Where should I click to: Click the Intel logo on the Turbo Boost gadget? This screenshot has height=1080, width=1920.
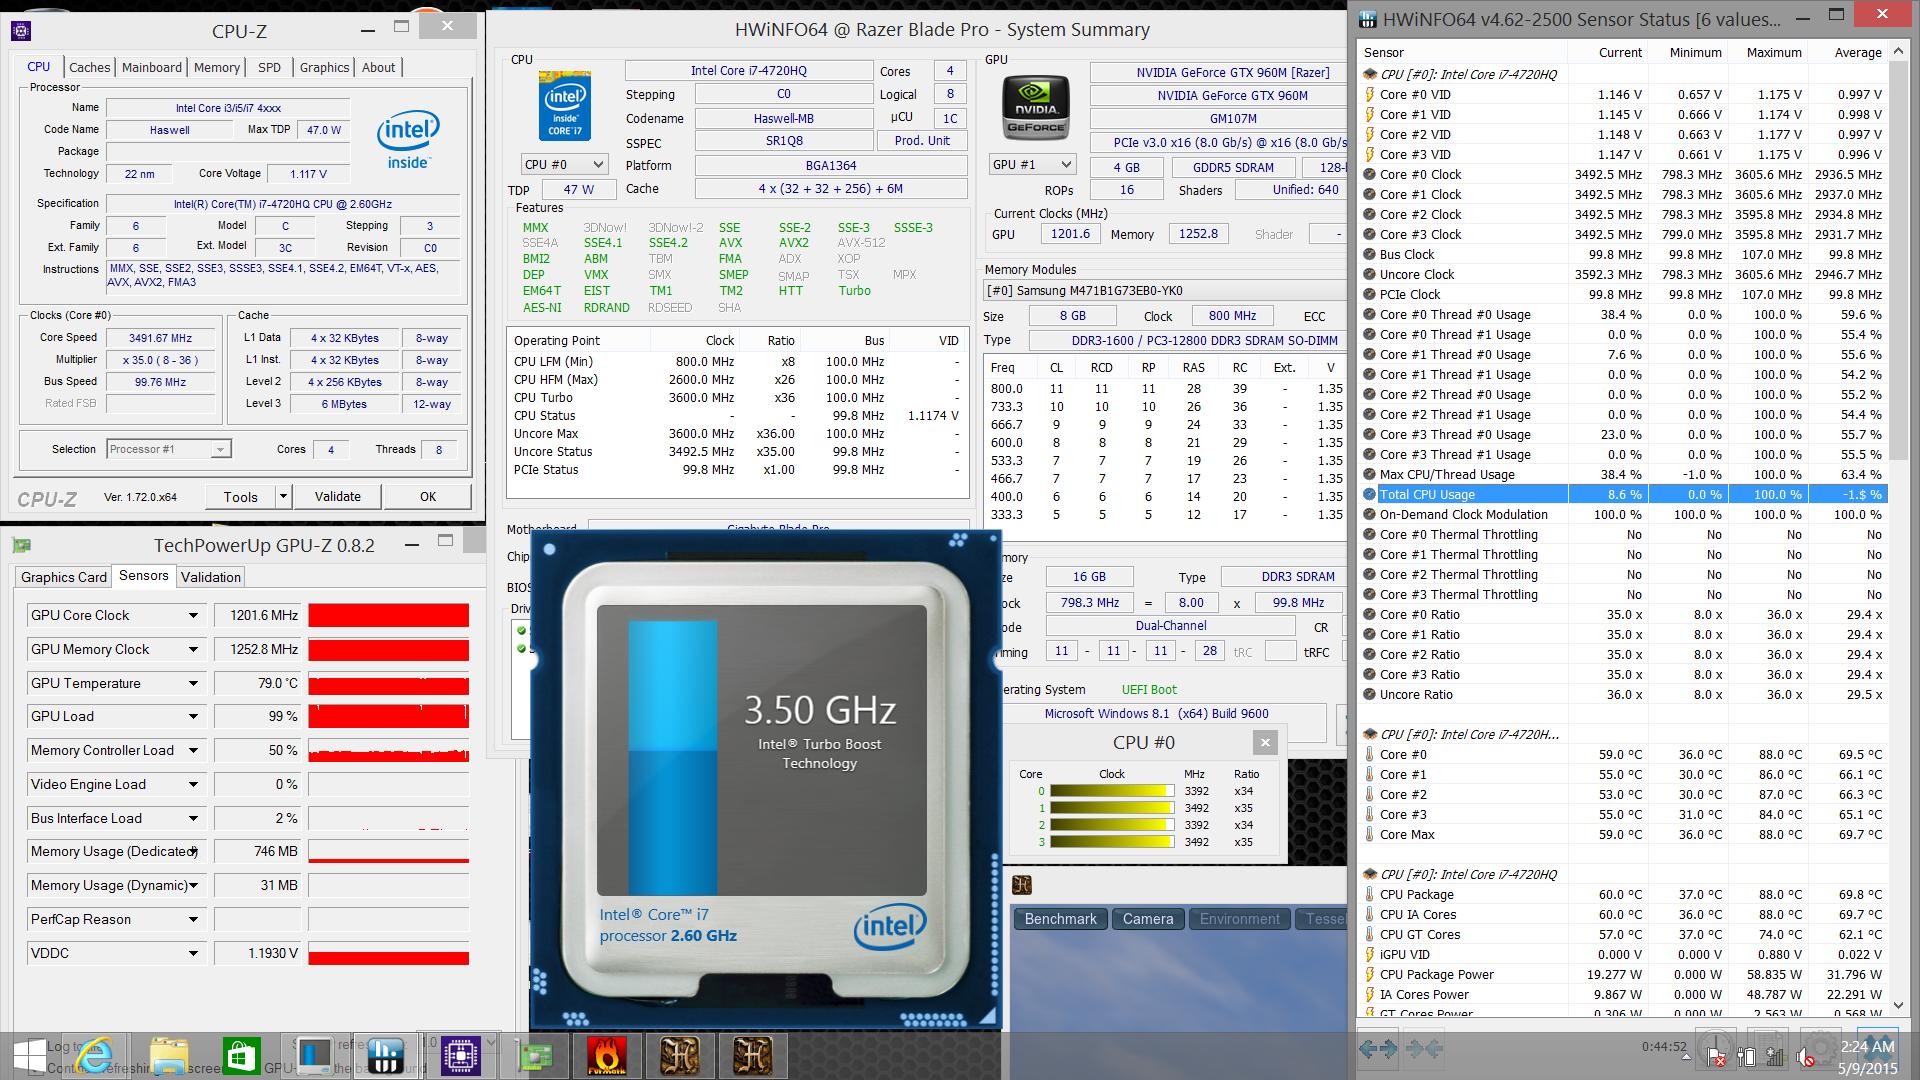point(889,927)
